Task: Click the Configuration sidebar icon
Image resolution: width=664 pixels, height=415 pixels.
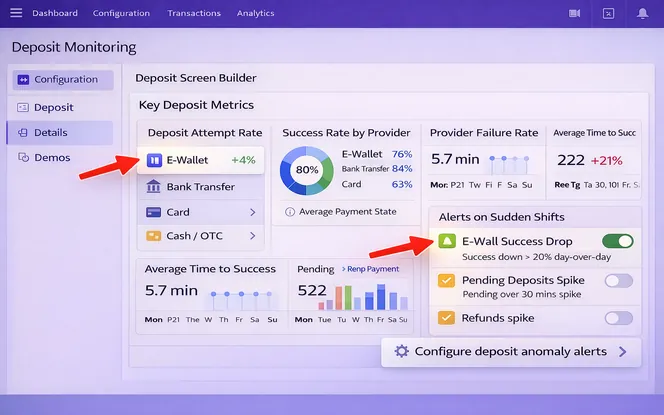Action: click(23, 80)
